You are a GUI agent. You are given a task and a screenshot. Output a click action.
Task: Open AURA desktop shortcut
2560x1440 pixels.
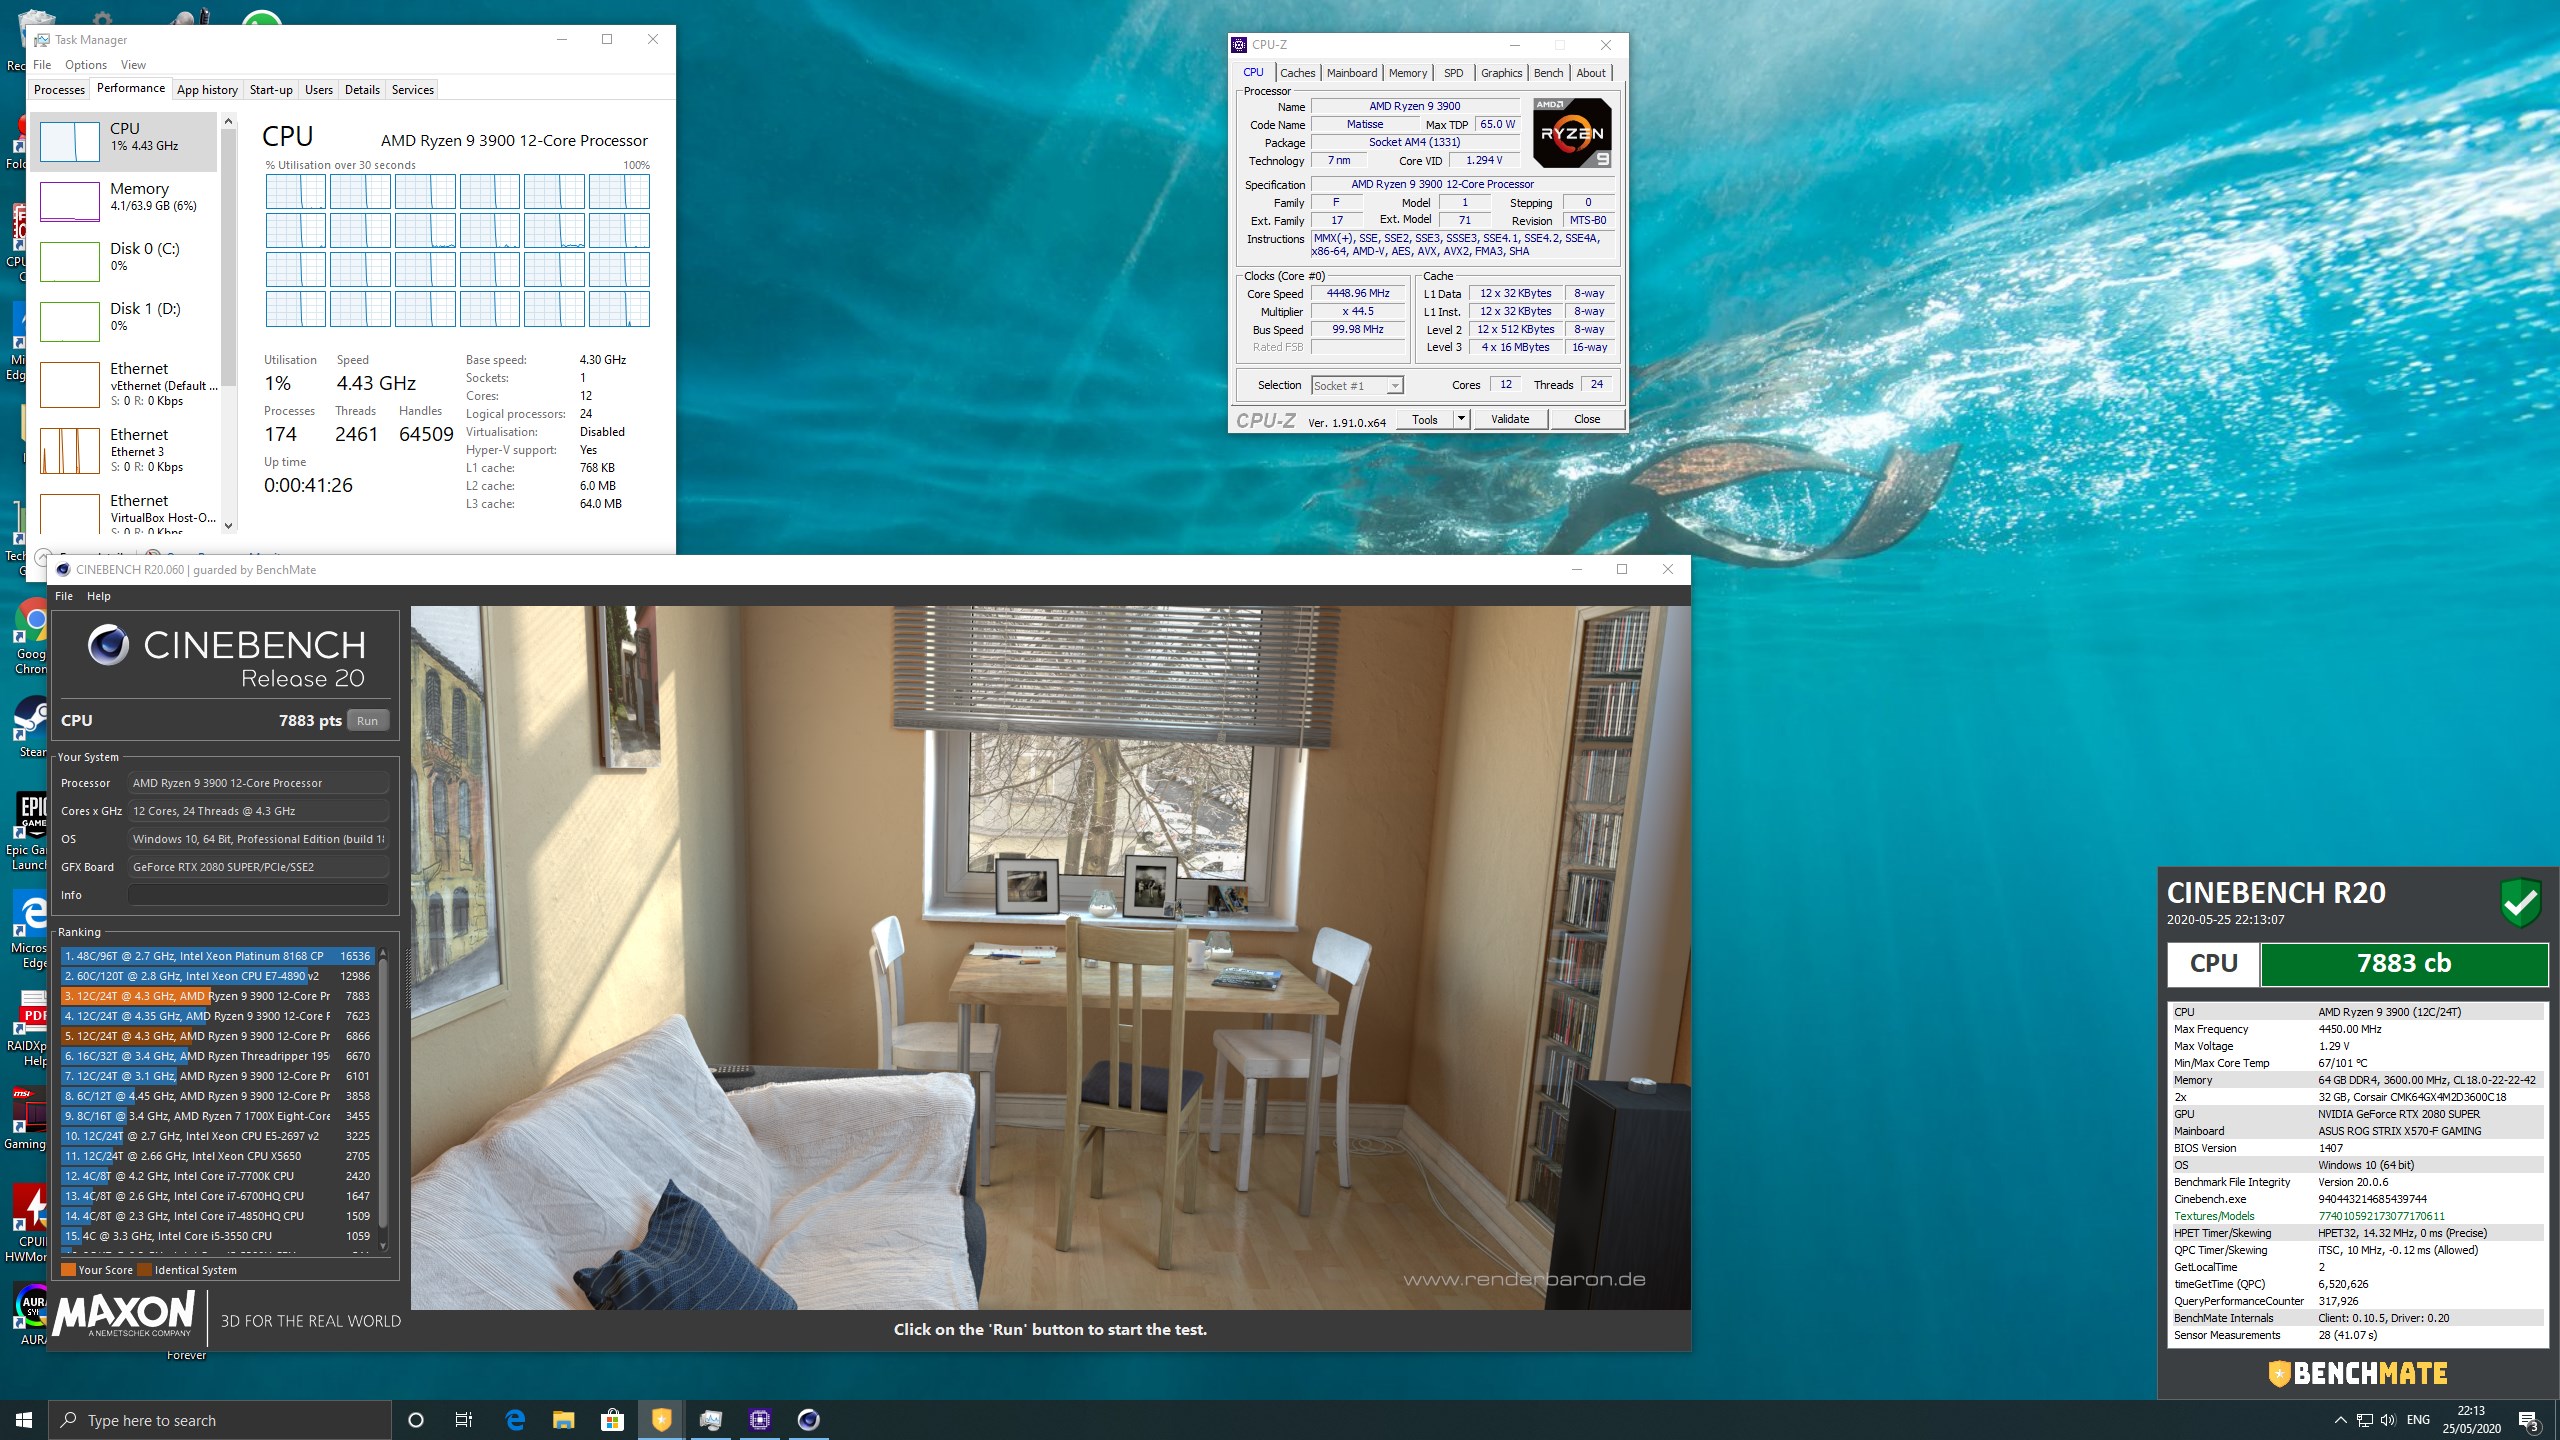[x=33, y=1314]
